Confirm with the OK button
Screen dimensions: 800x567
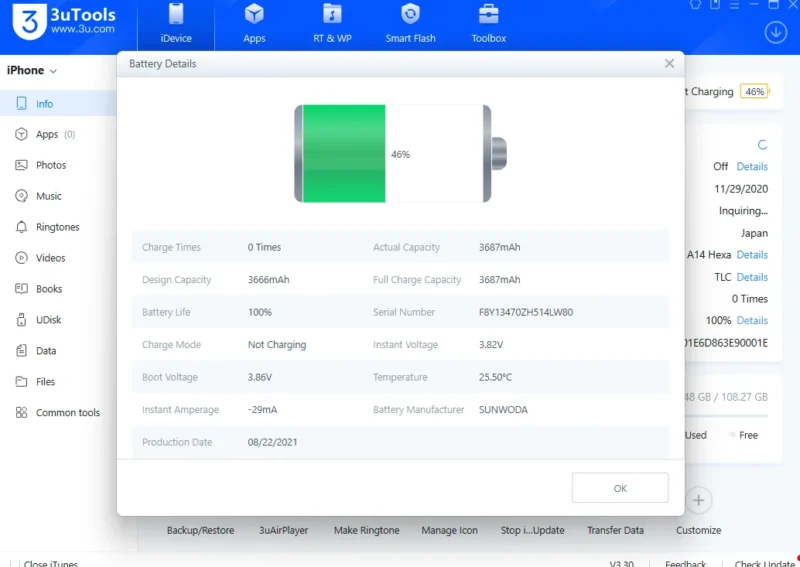pyautogui.click(x=620, y=488)
